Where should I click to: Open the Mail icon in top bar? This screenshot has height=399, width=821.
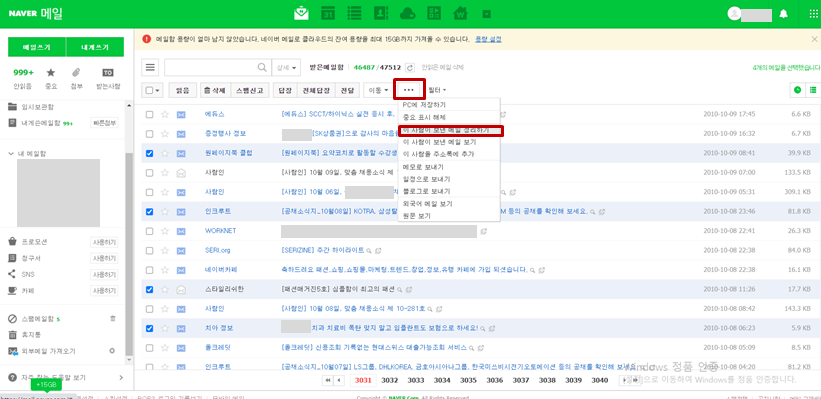[x=301, y=14]
